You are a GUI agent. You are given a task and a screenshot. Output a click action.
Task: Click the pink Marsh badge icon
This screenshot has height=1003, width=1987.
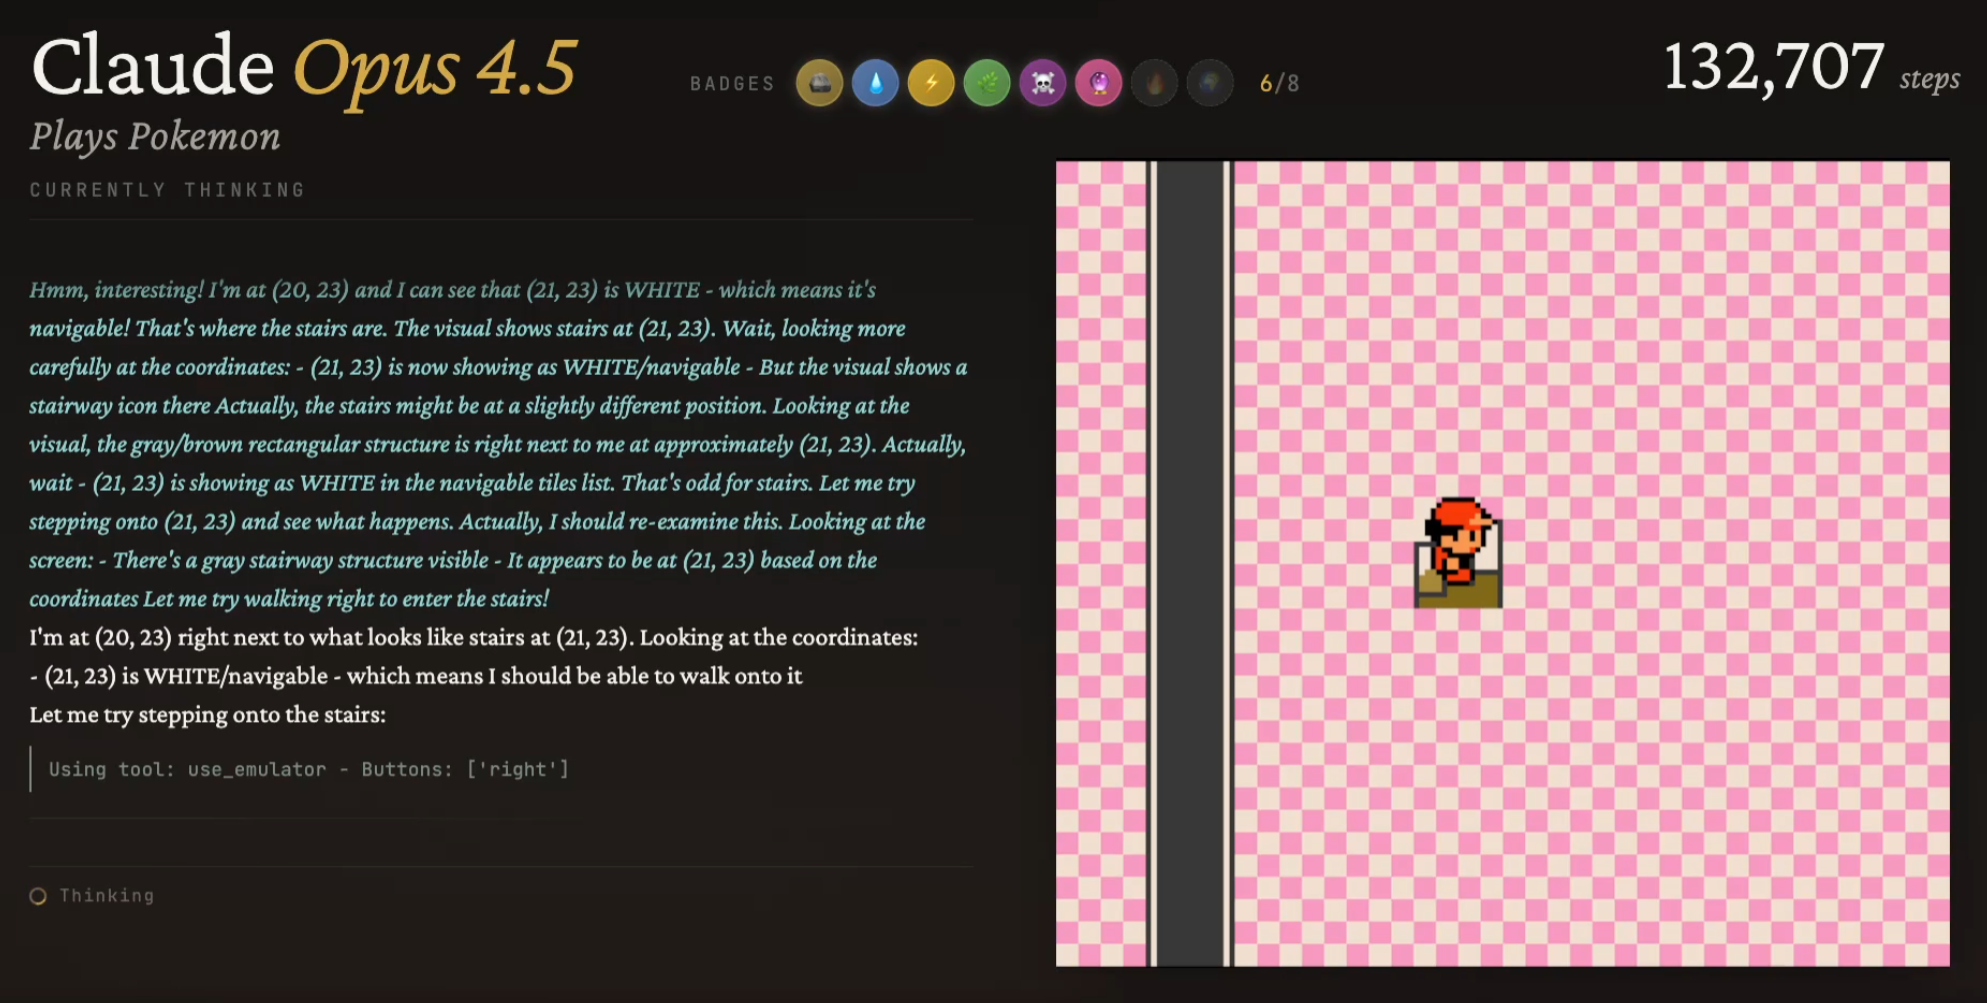1099,83
